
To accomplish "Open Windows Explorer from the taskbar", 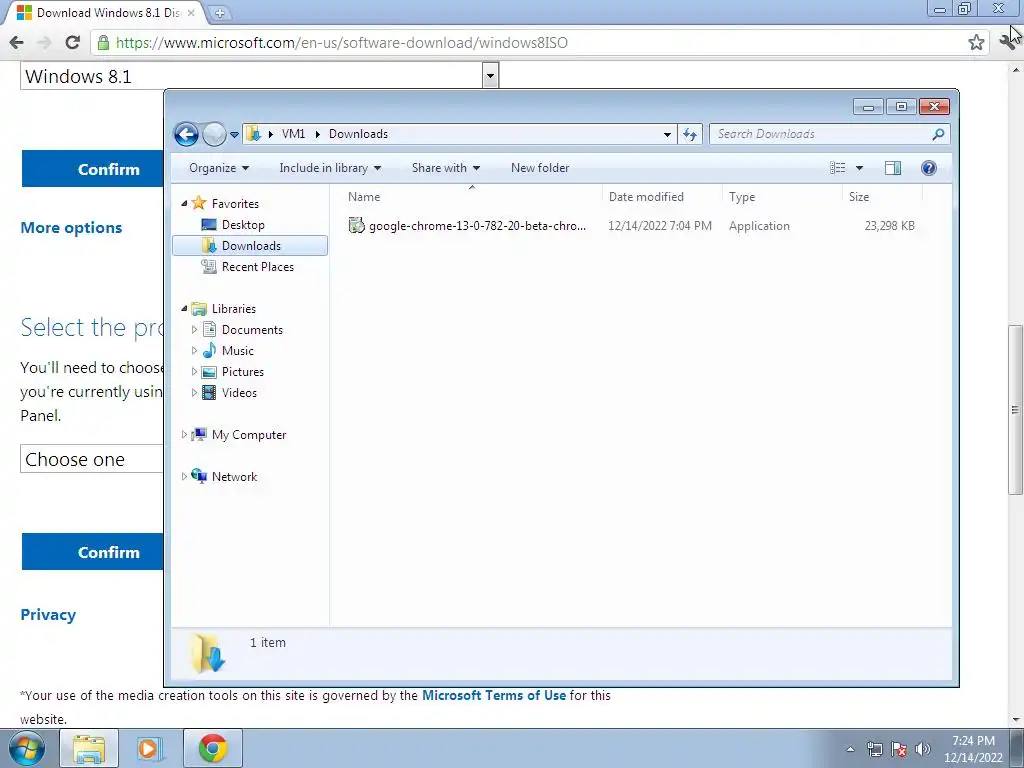I will click(x=89, y=748).
